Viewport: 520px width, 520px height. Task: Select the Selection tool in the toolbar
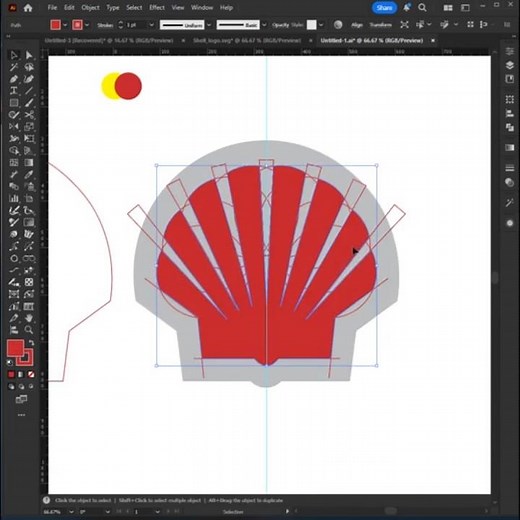point(14,55)
